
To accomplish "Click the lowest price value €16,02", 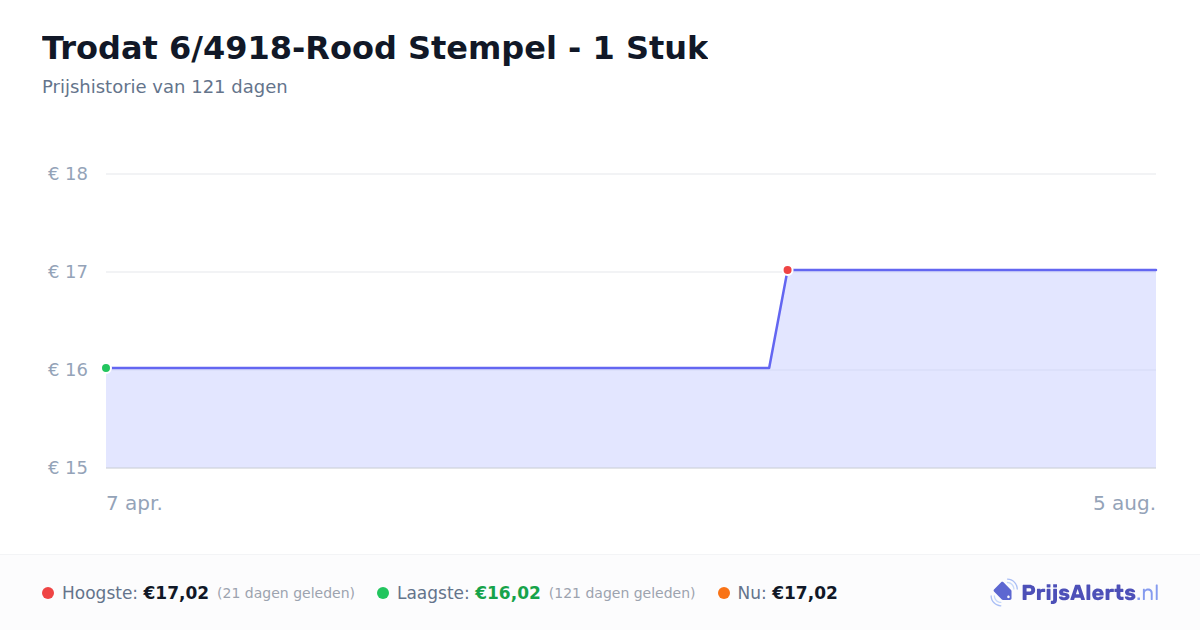I will point(508,593).
